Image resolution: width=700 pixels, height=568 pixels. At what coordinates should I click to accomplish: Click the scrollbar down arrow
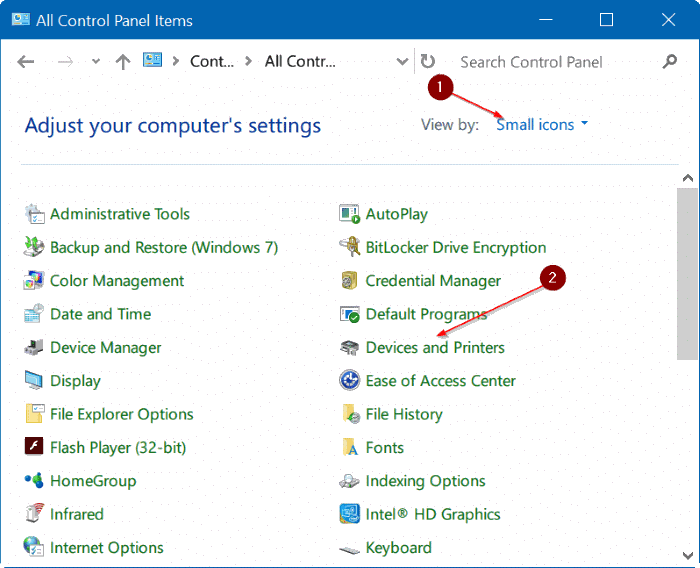click(x=688, y=555)
